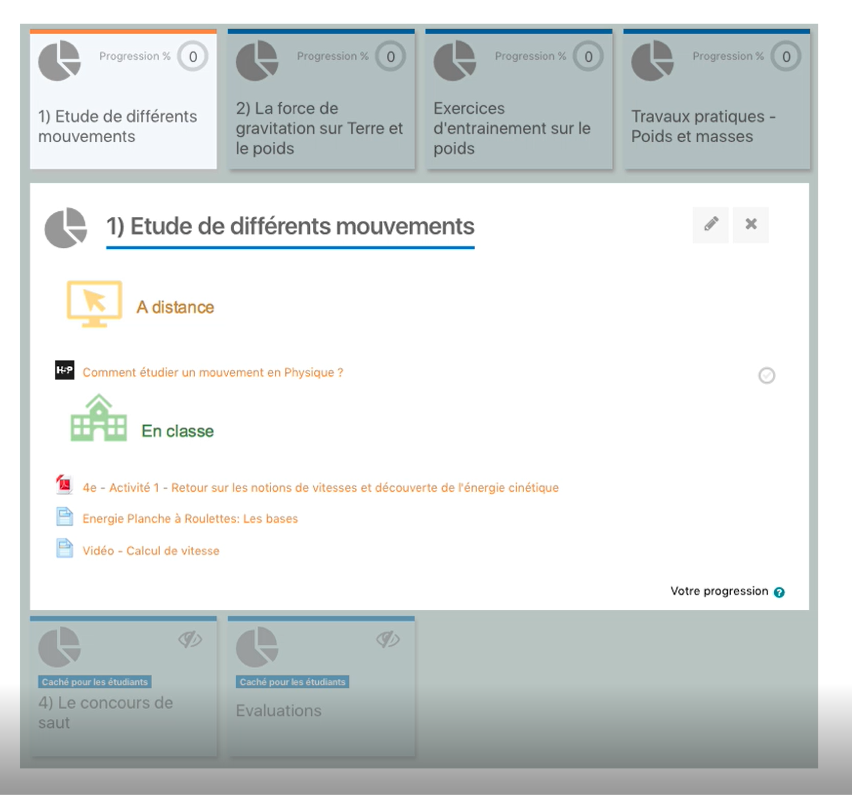Toggle hidden eye icon on Le concours de saut

(x=190, y=640)
